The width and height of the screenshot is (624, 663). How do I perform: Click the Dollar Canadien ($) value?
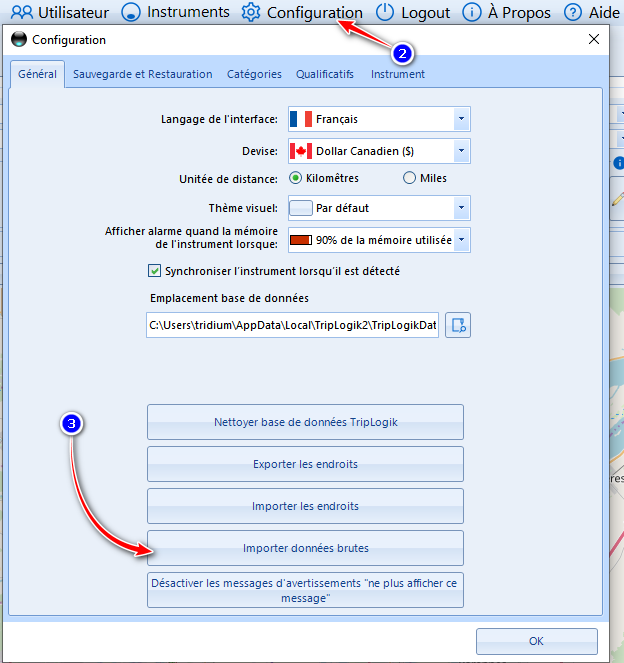365,151
